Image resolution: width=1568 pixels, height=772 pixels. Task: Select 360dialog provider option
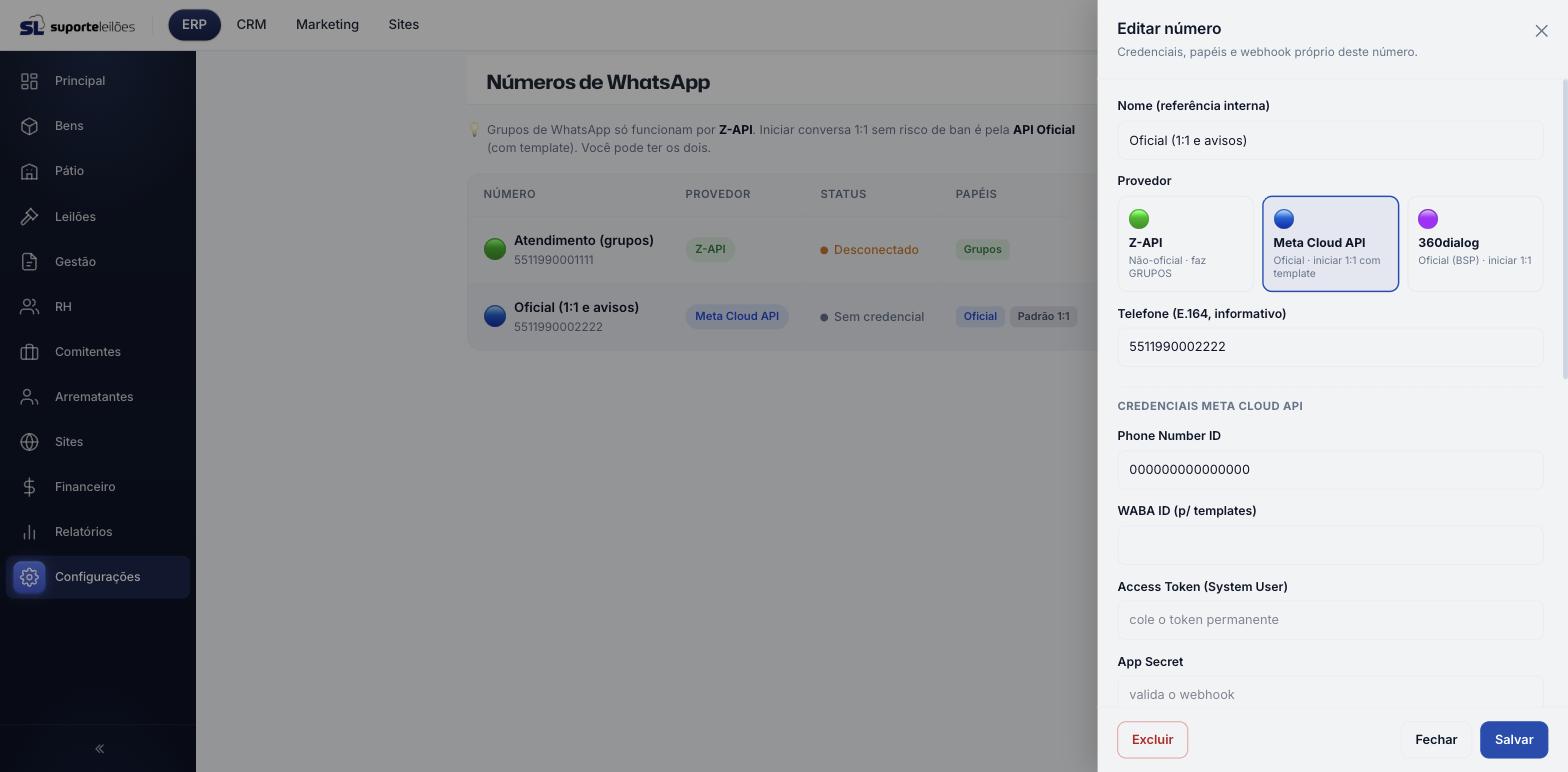1475,244
